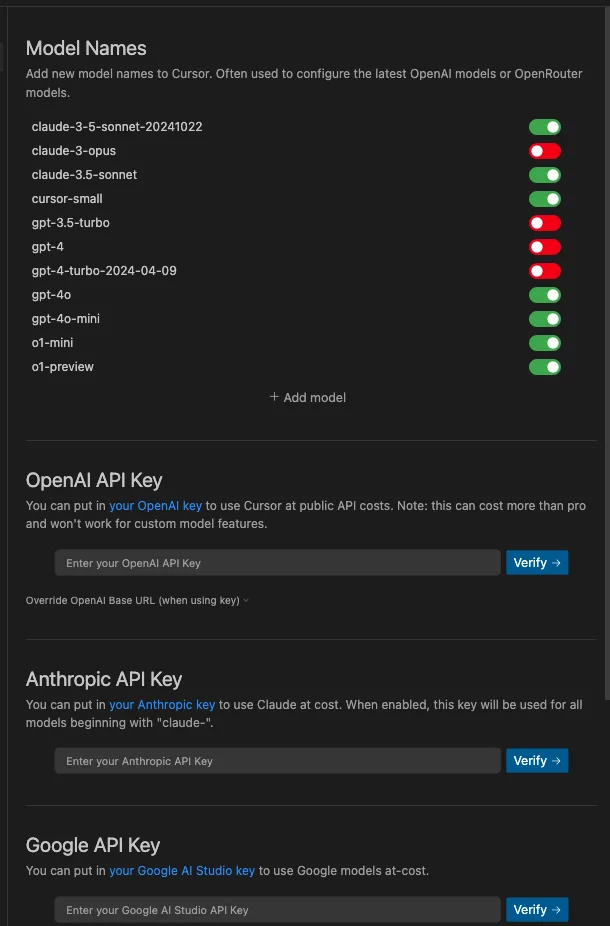Toggle the gpt-4o-mini model switch
Screen dimensions: 610x926
pos(544,319)
